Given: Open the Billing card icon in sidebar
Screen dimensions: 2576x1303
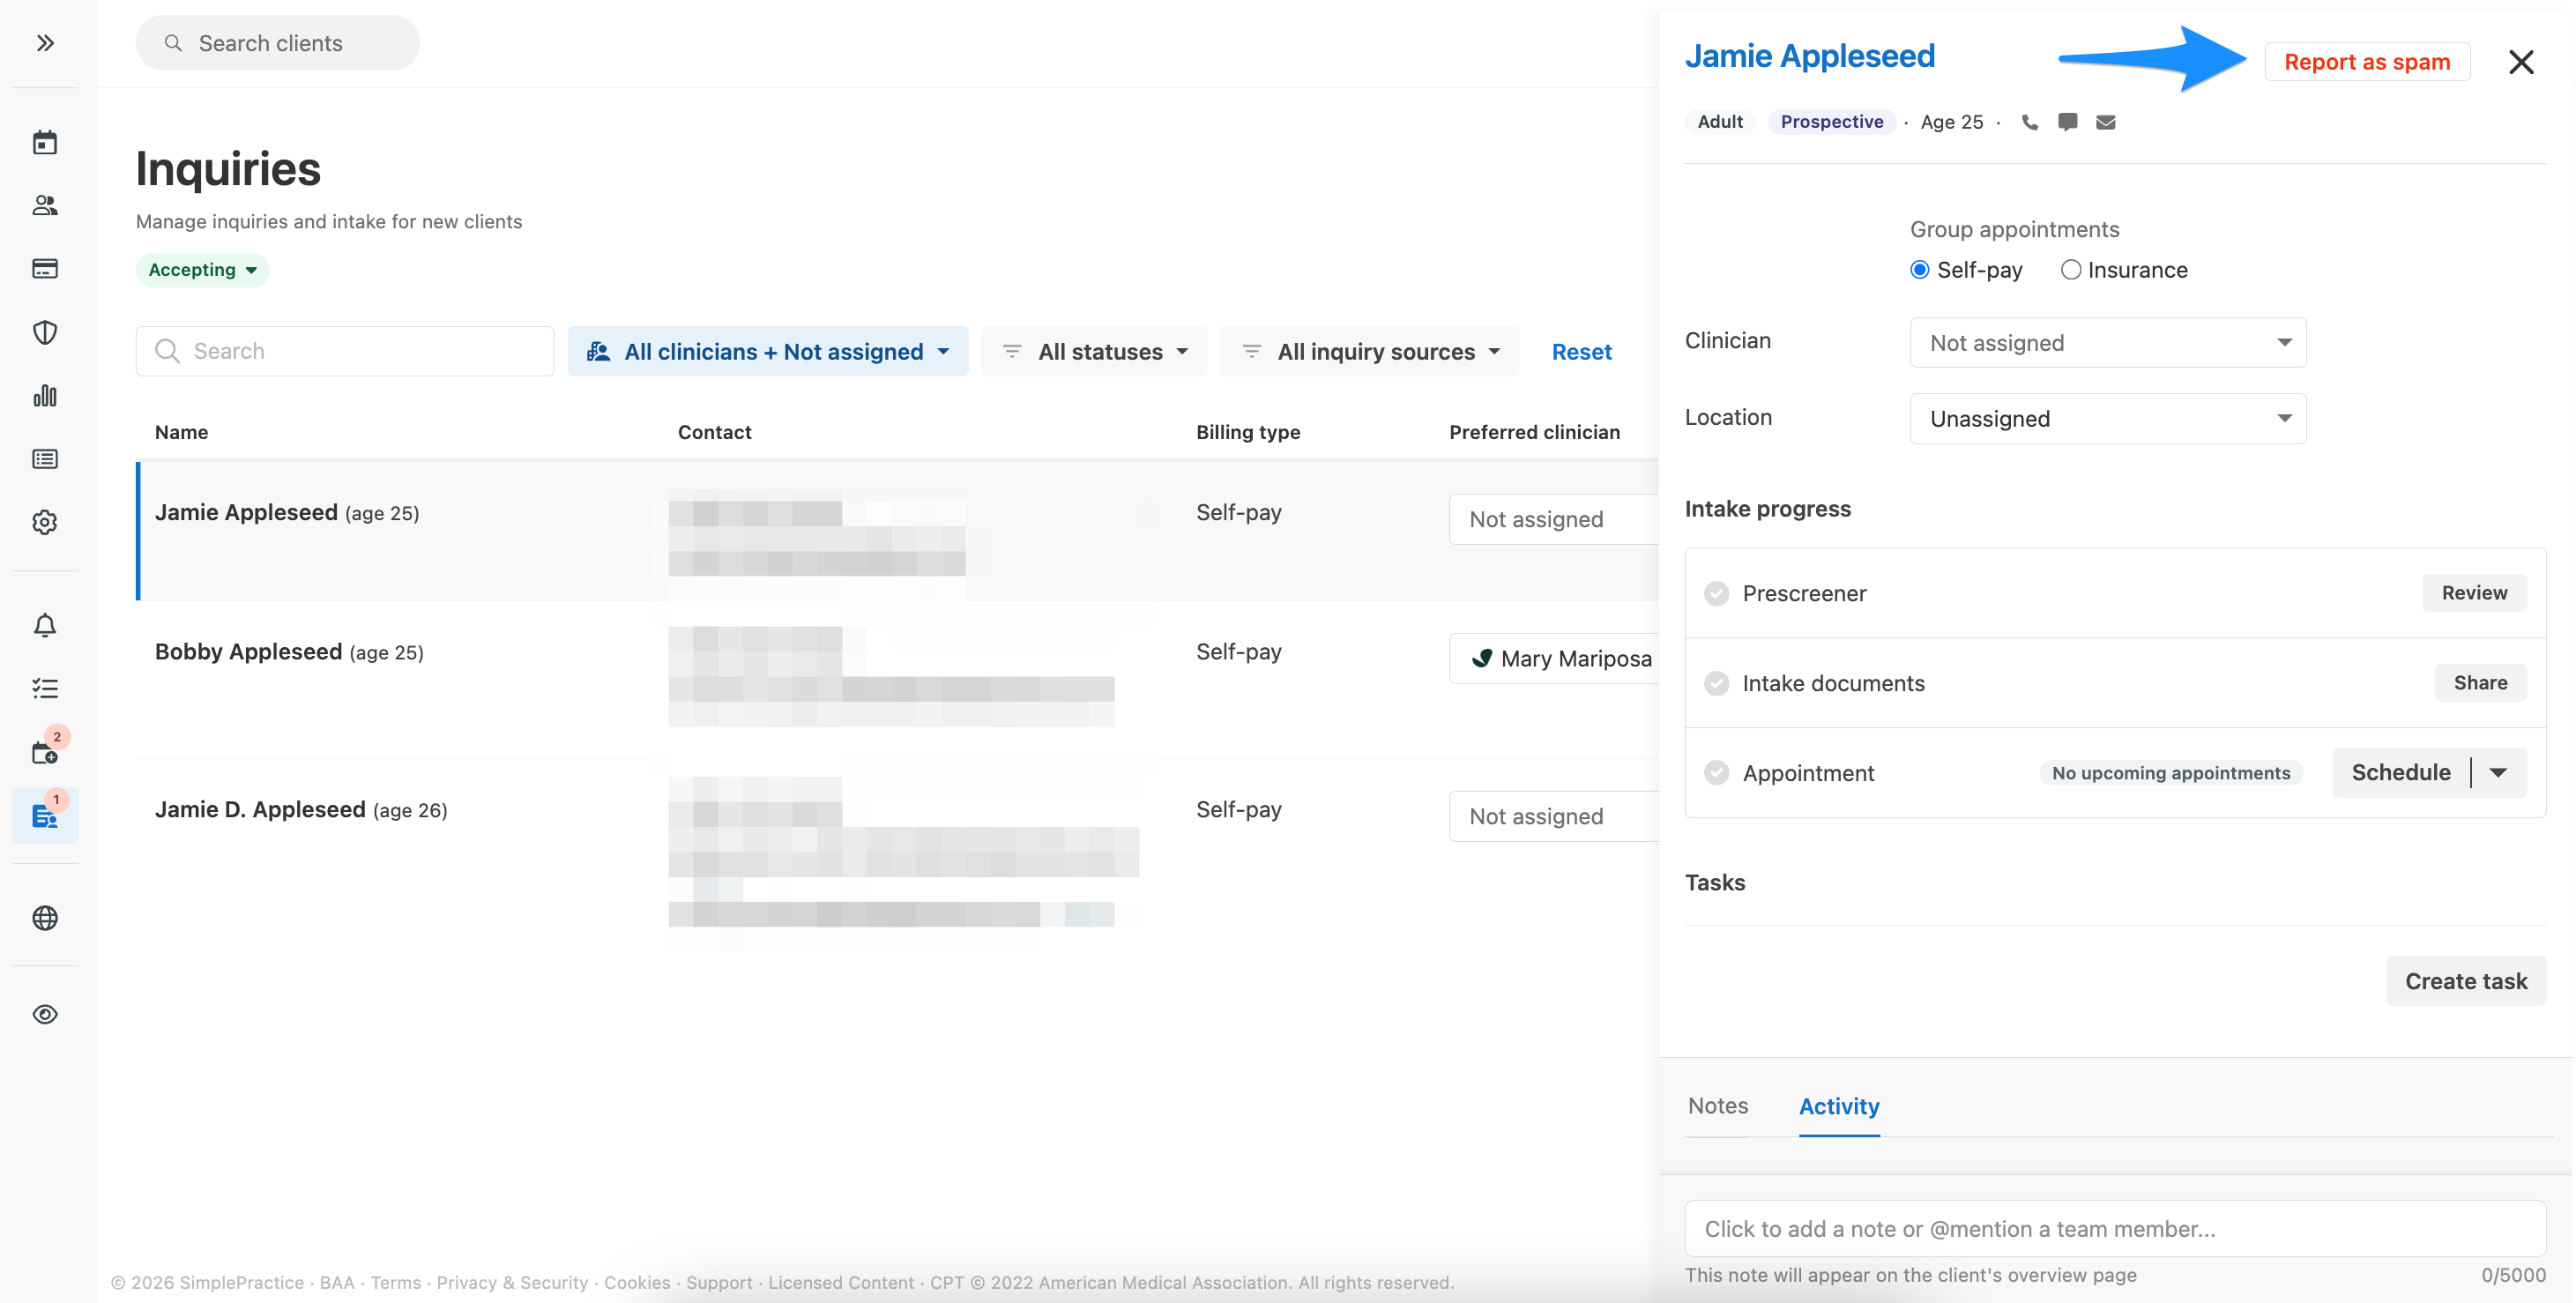Looking at the screenshot, I should coord(45,268).
